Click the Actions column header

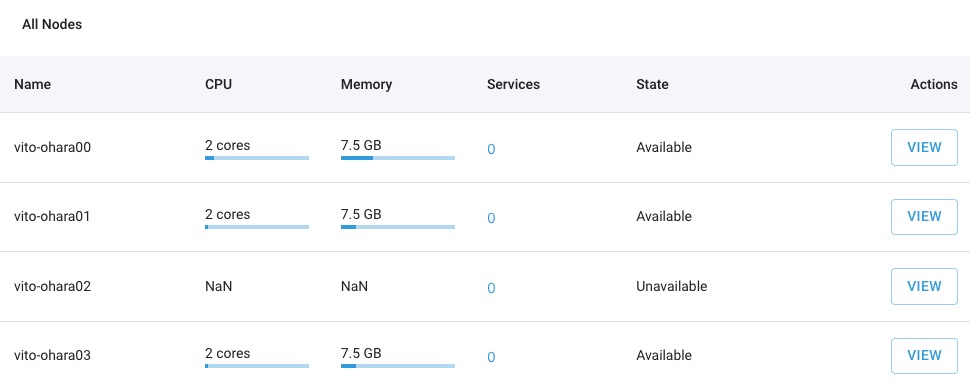point(934,84)
